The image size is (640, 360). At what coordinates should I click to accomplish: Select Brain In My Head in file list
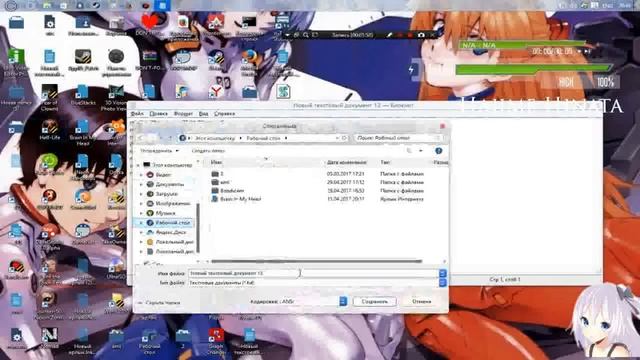tap(236, 199)
